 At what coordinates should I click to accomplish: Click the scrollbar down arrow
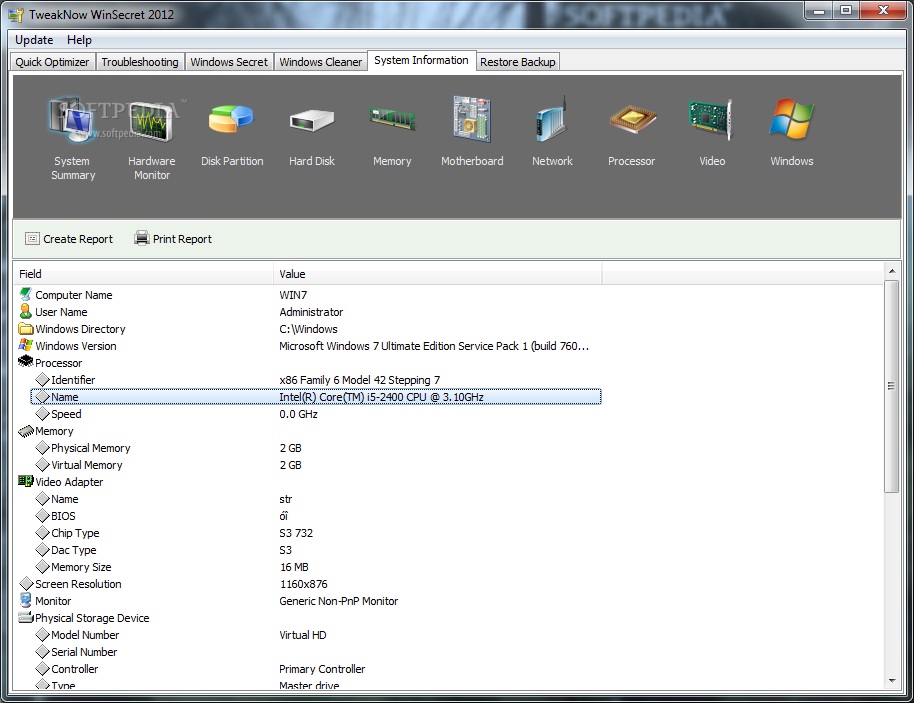(x=891, y=680)
